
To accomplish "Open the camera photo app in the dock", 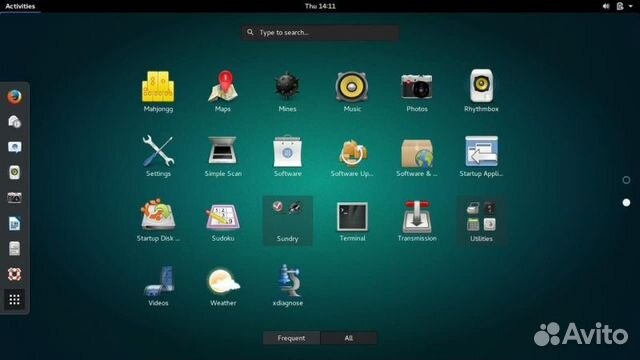I will point(14,198).
